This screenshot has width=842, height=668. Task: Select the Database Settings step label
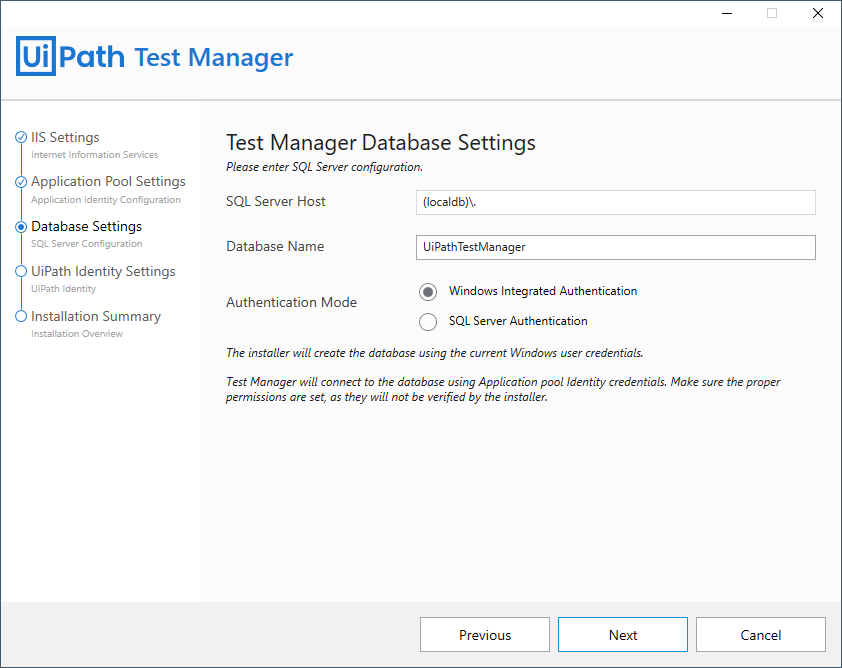[x=86, y=227]
